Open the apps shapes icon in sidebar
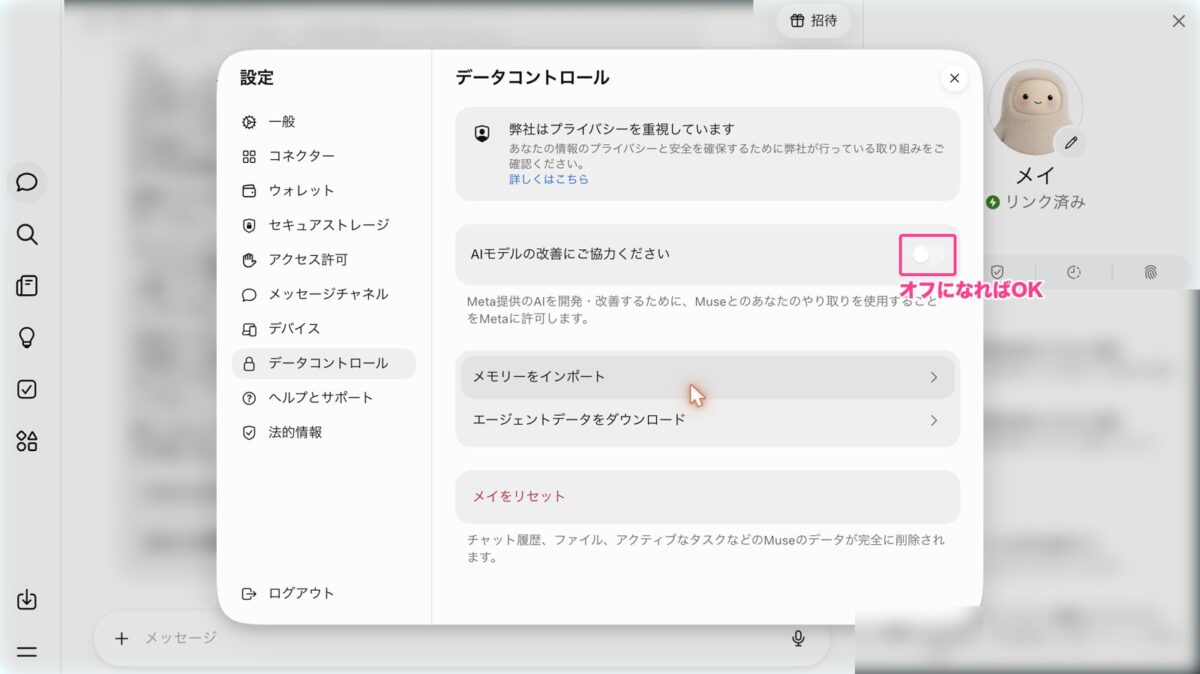Image resolution: width=1200 pixels, height=674 pixels. click(27, 441)
